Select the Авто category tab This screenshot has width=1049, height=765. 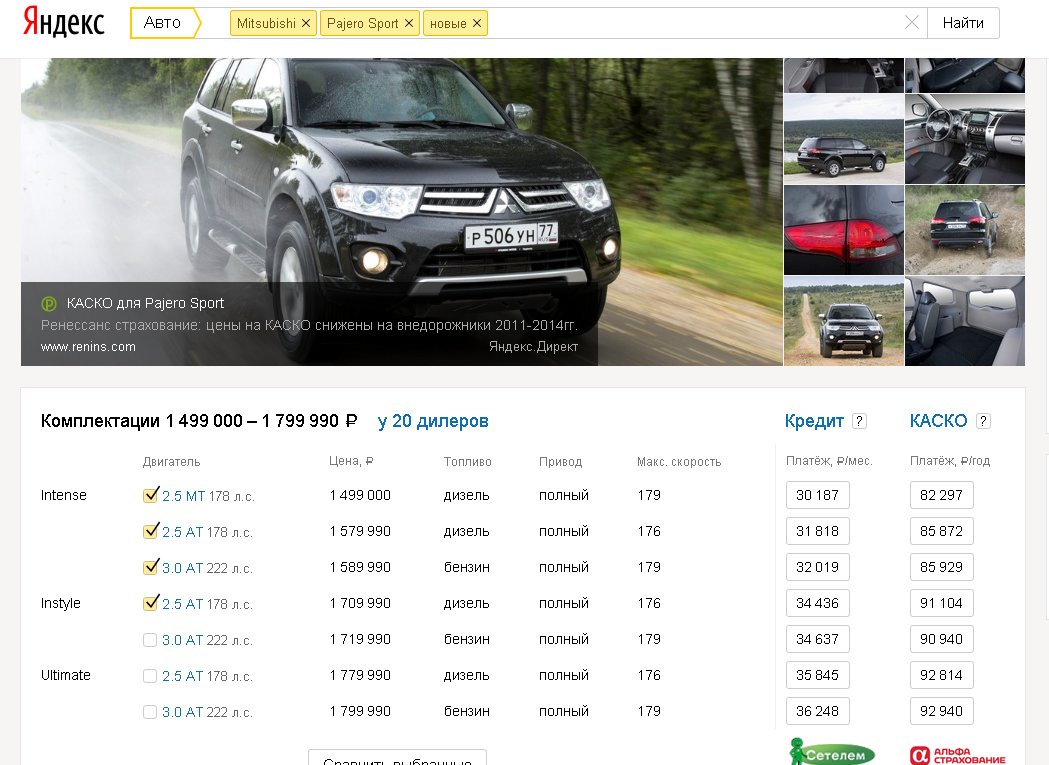163,23
